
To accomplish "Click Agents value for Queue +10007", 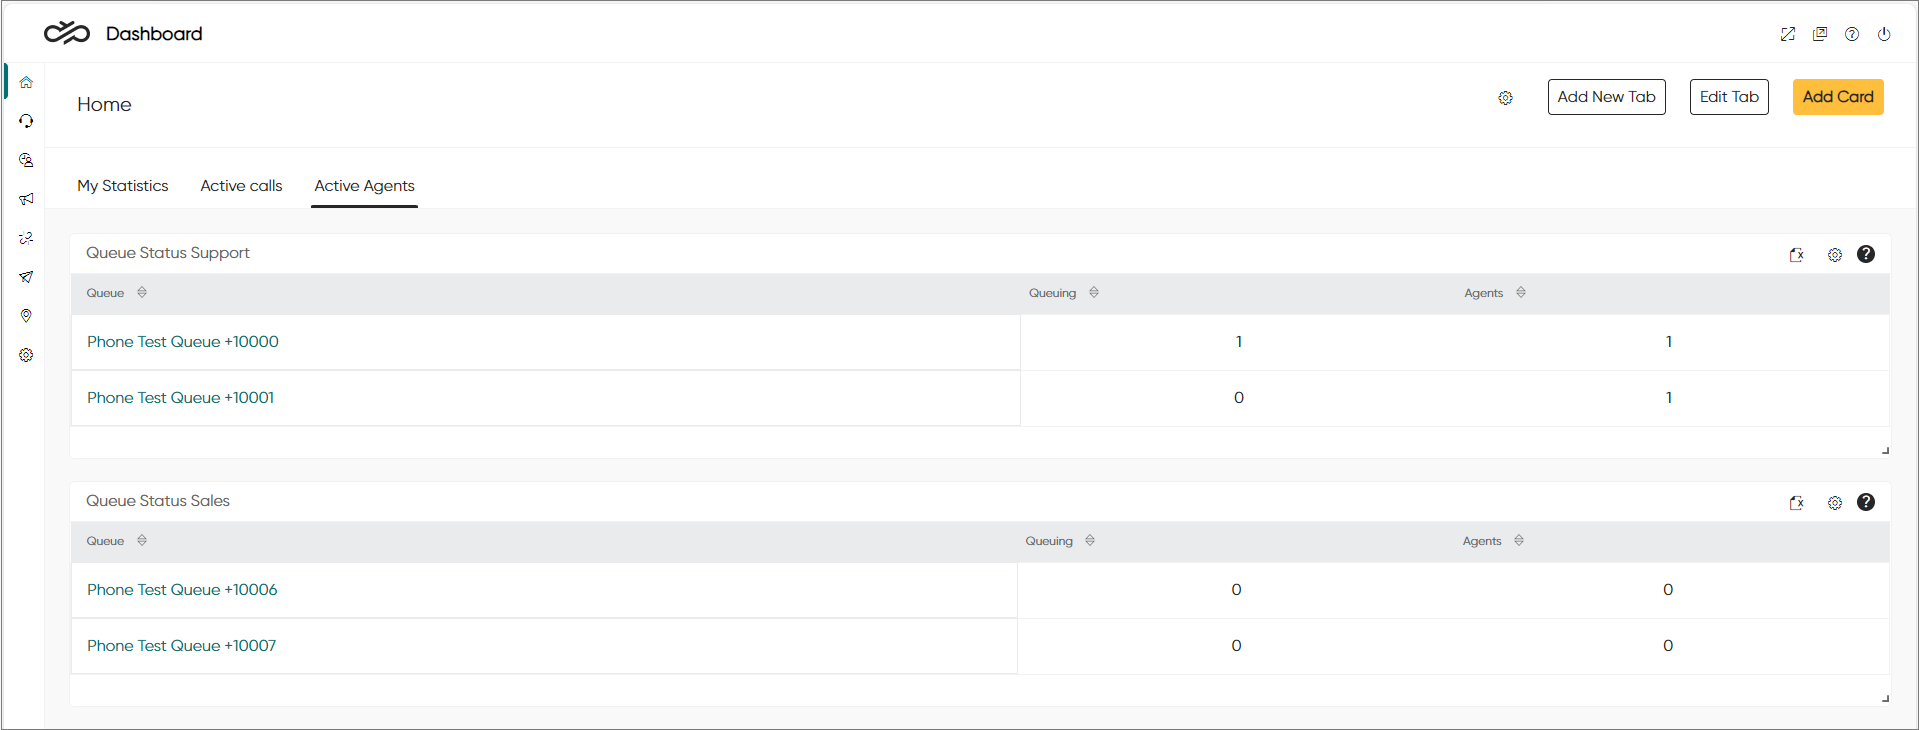I will [x=1668, y=646].
